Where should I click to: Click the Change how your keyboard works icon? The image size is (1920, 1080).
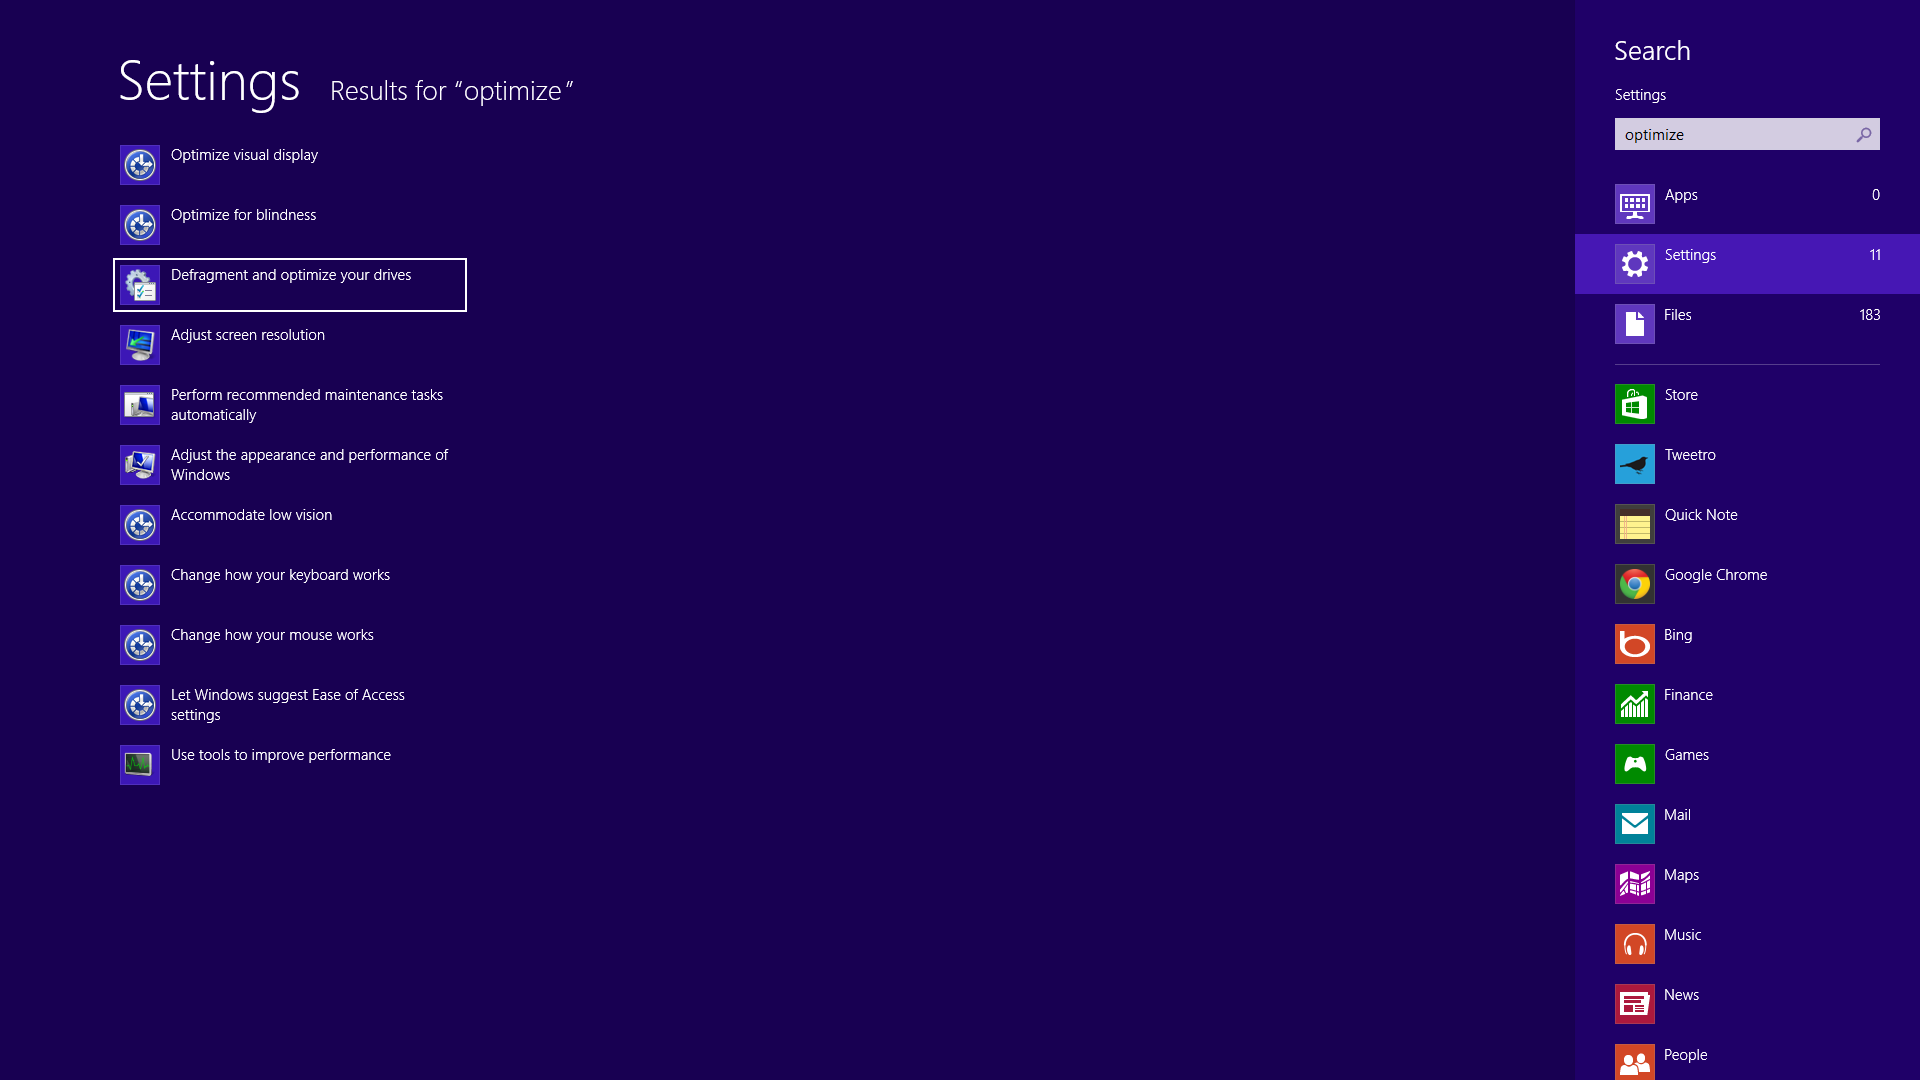[x=140, y=584]
